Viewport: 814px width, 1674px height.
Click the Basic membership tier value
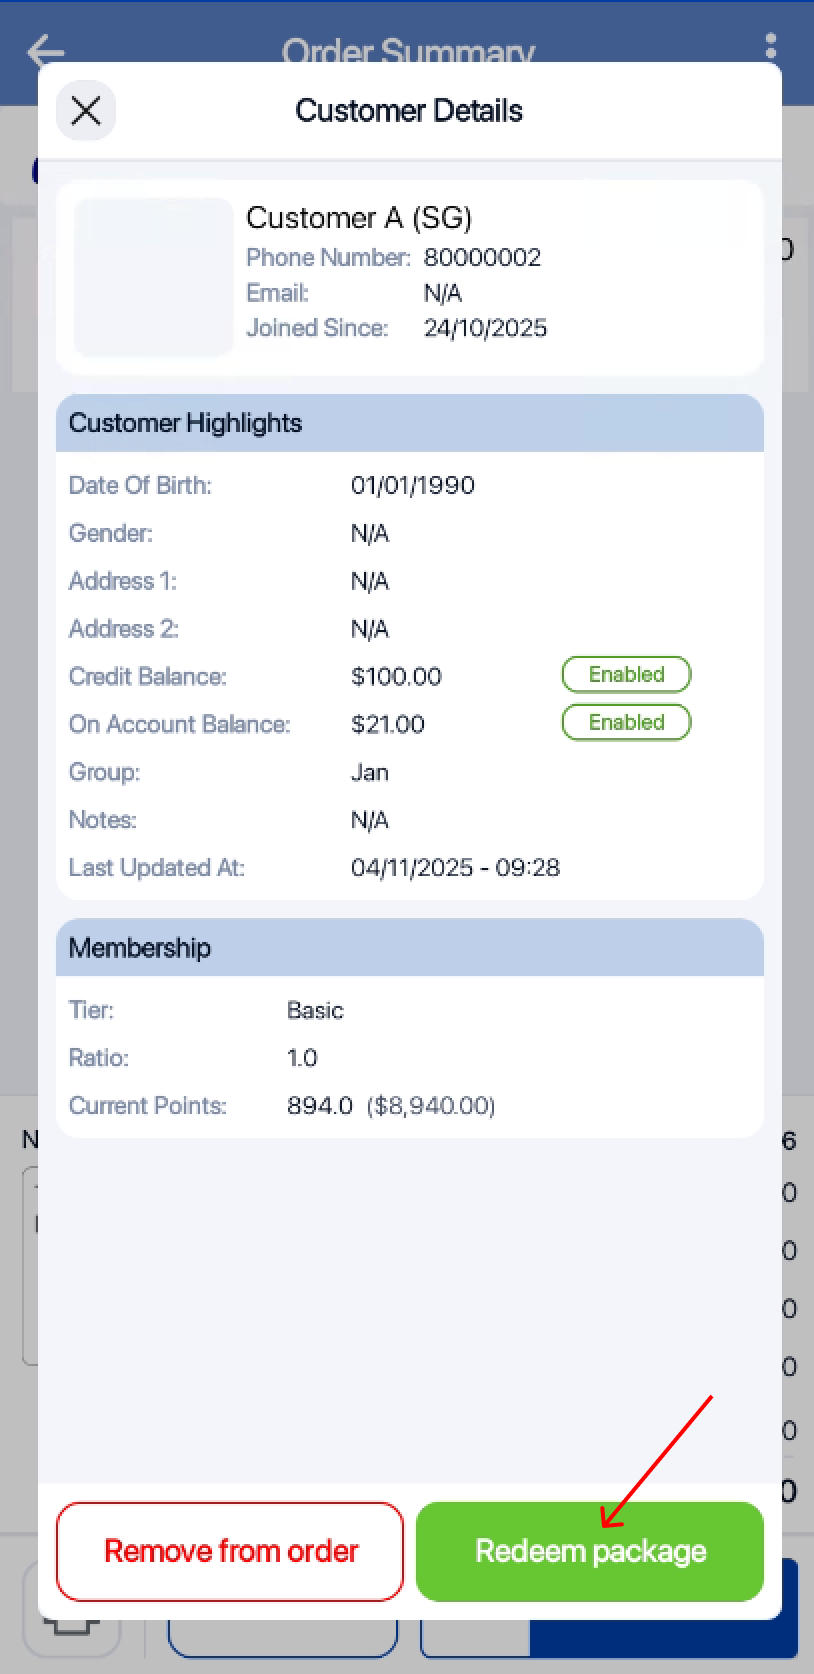(315, 1011)
